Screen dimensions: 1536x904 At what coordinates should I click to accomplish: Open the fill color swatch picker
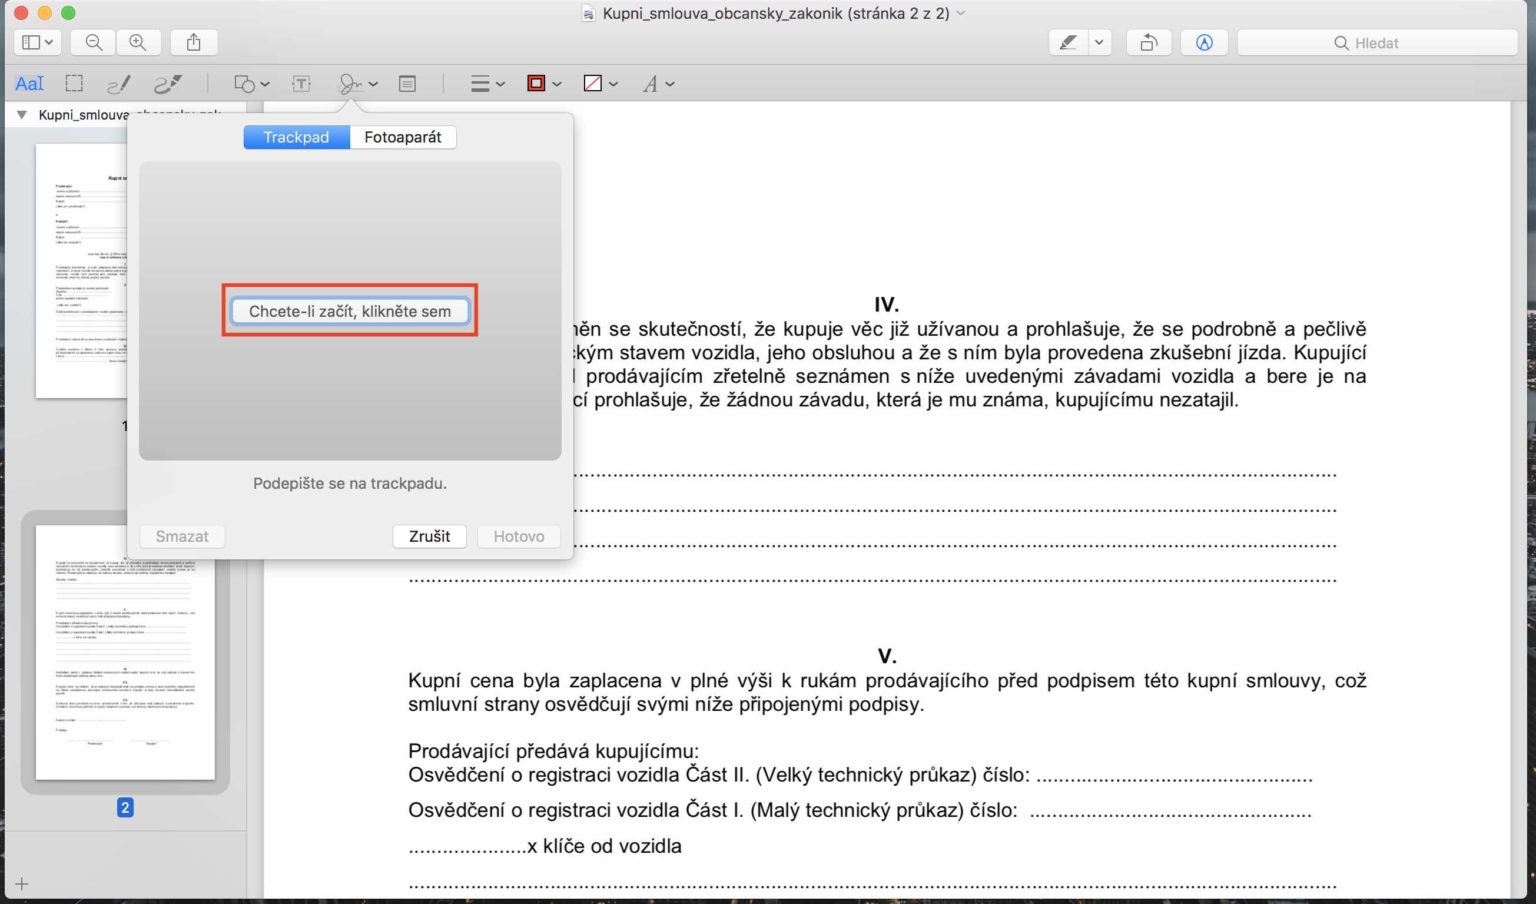coord(594,83)
